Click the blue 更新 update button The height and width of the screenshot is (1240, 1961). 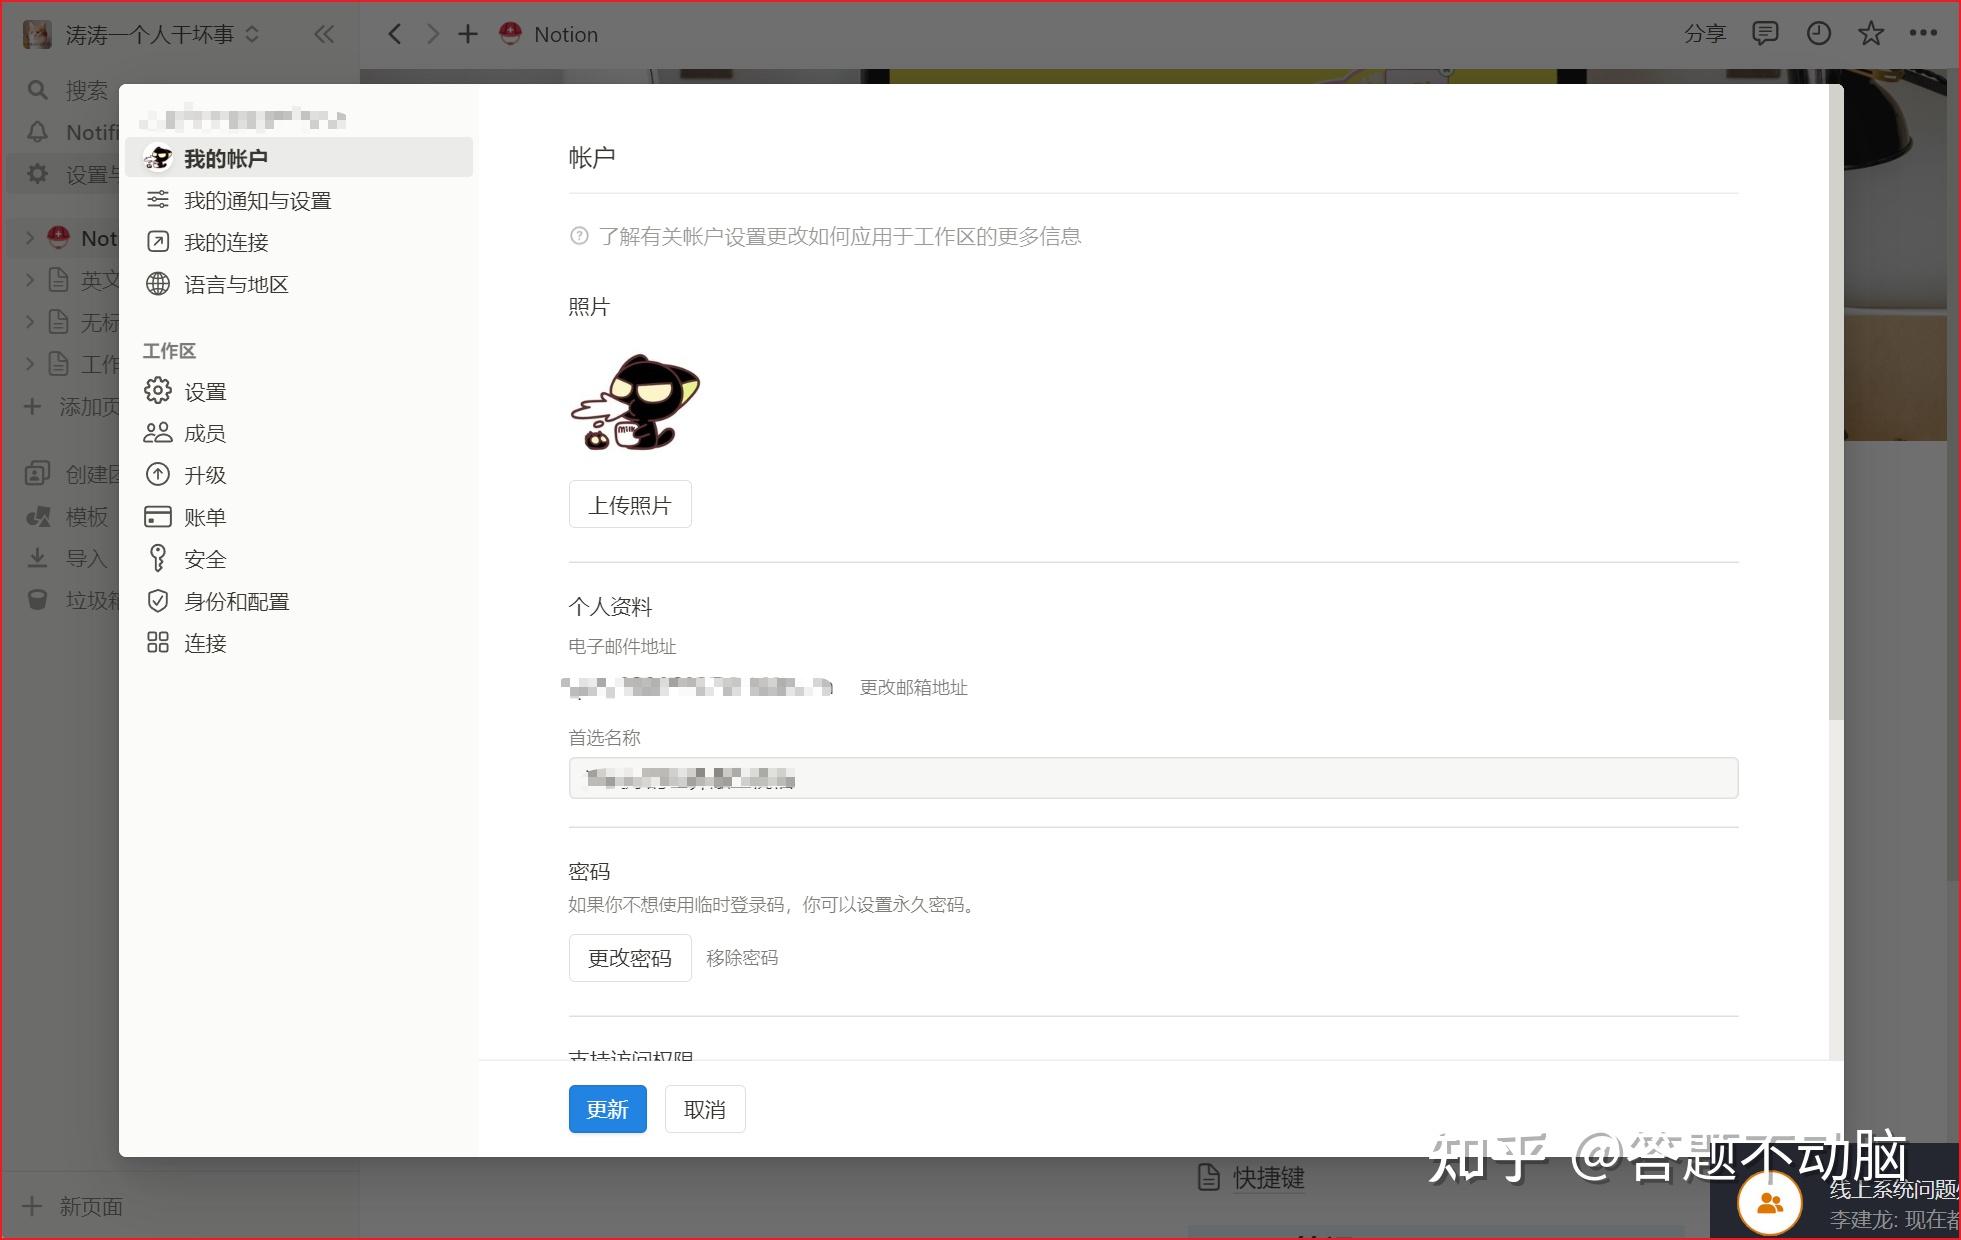coord(607,1109)
